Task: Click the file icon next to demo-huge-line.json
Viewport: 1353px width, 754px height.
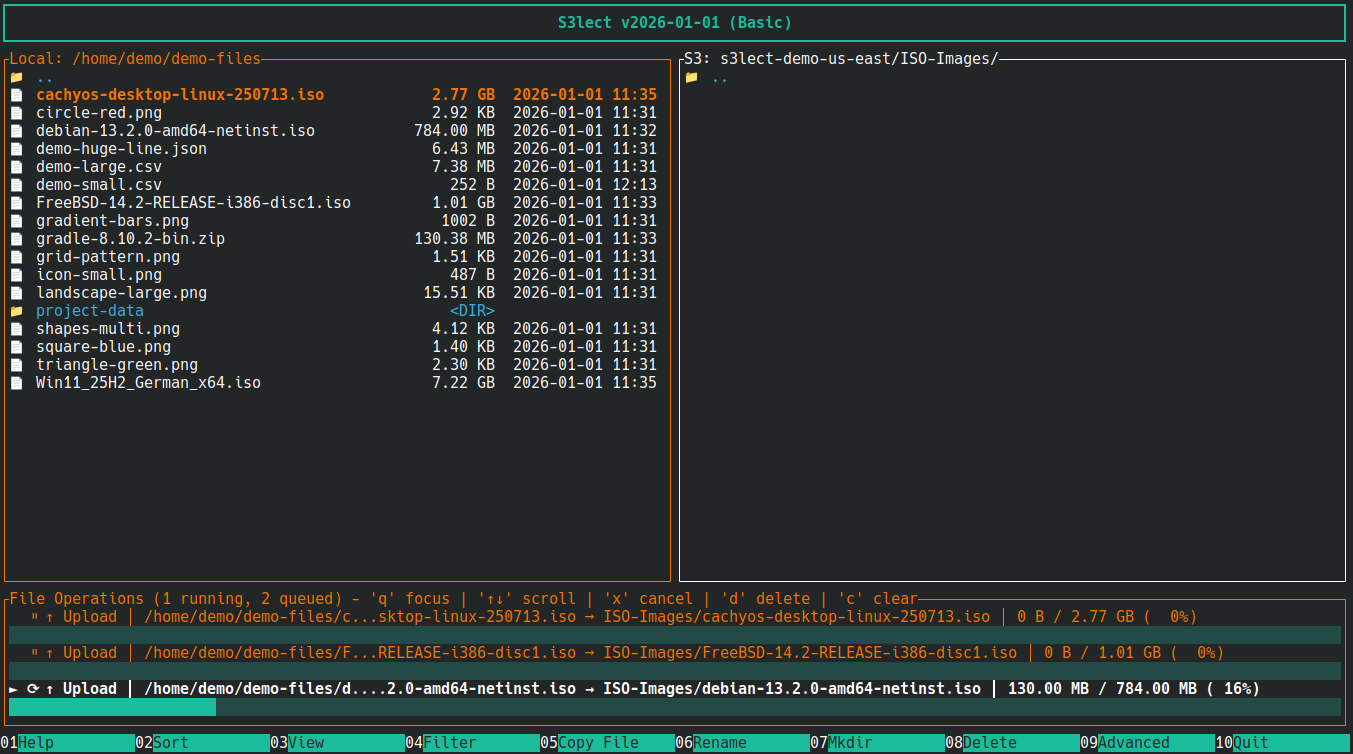Action: (16, 148)
